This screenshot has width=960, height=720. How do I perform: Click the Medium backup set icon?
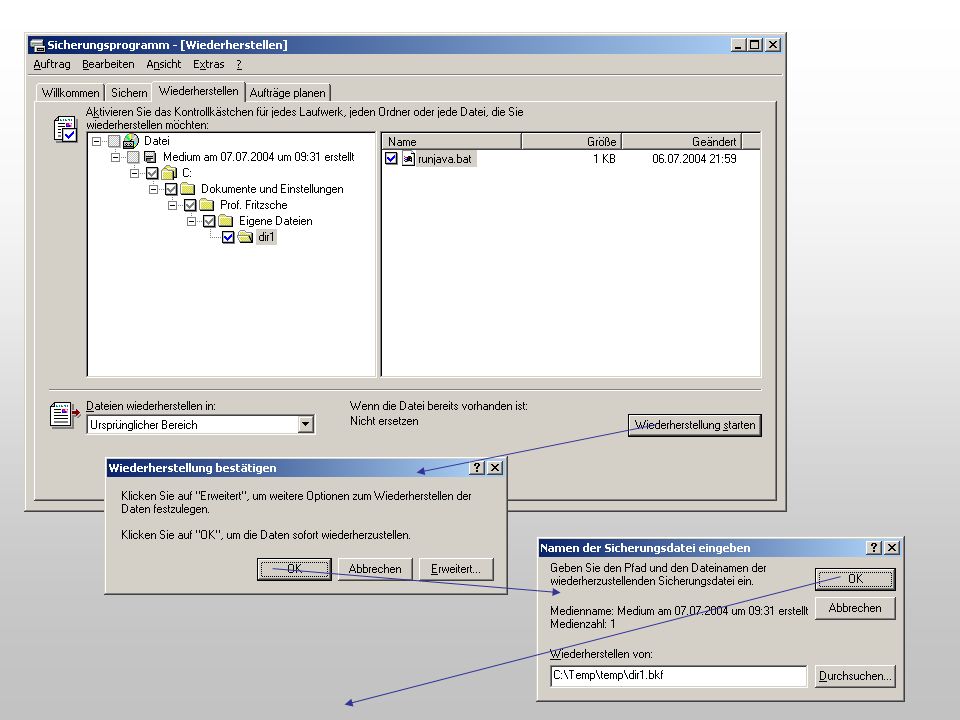coord(150,157)
